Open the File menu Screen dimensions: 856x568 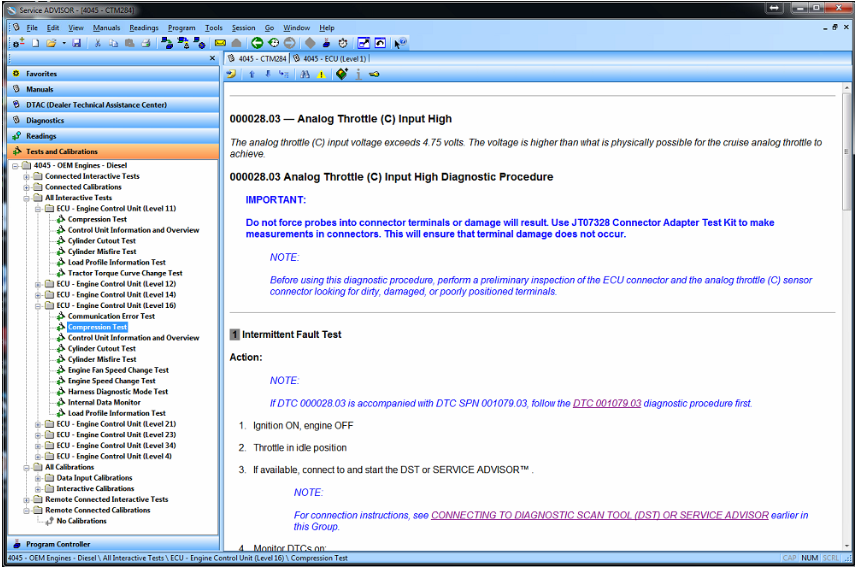(x=32, y=28)
